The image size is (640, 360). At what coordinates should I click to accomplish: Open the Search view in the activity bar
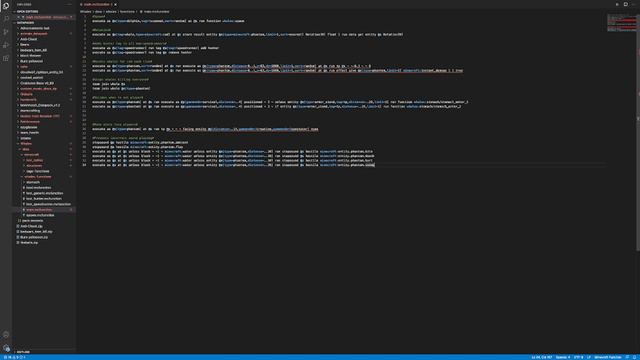[x=6, y=19]
